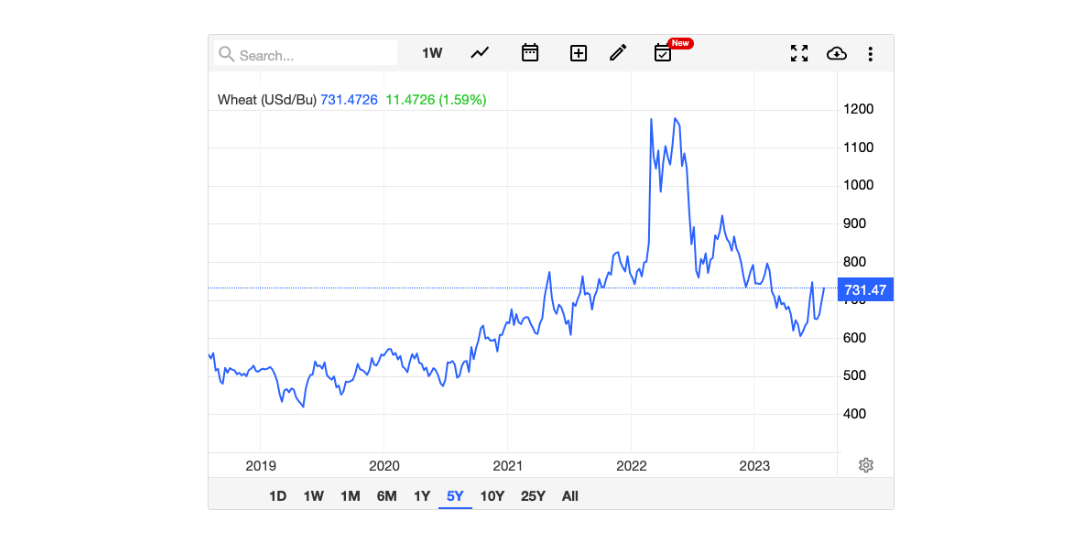Image resolution: width=1090 pixels, height=560 pixels.
Task: Select the 6M time range
Action: [x=387, y=496]
